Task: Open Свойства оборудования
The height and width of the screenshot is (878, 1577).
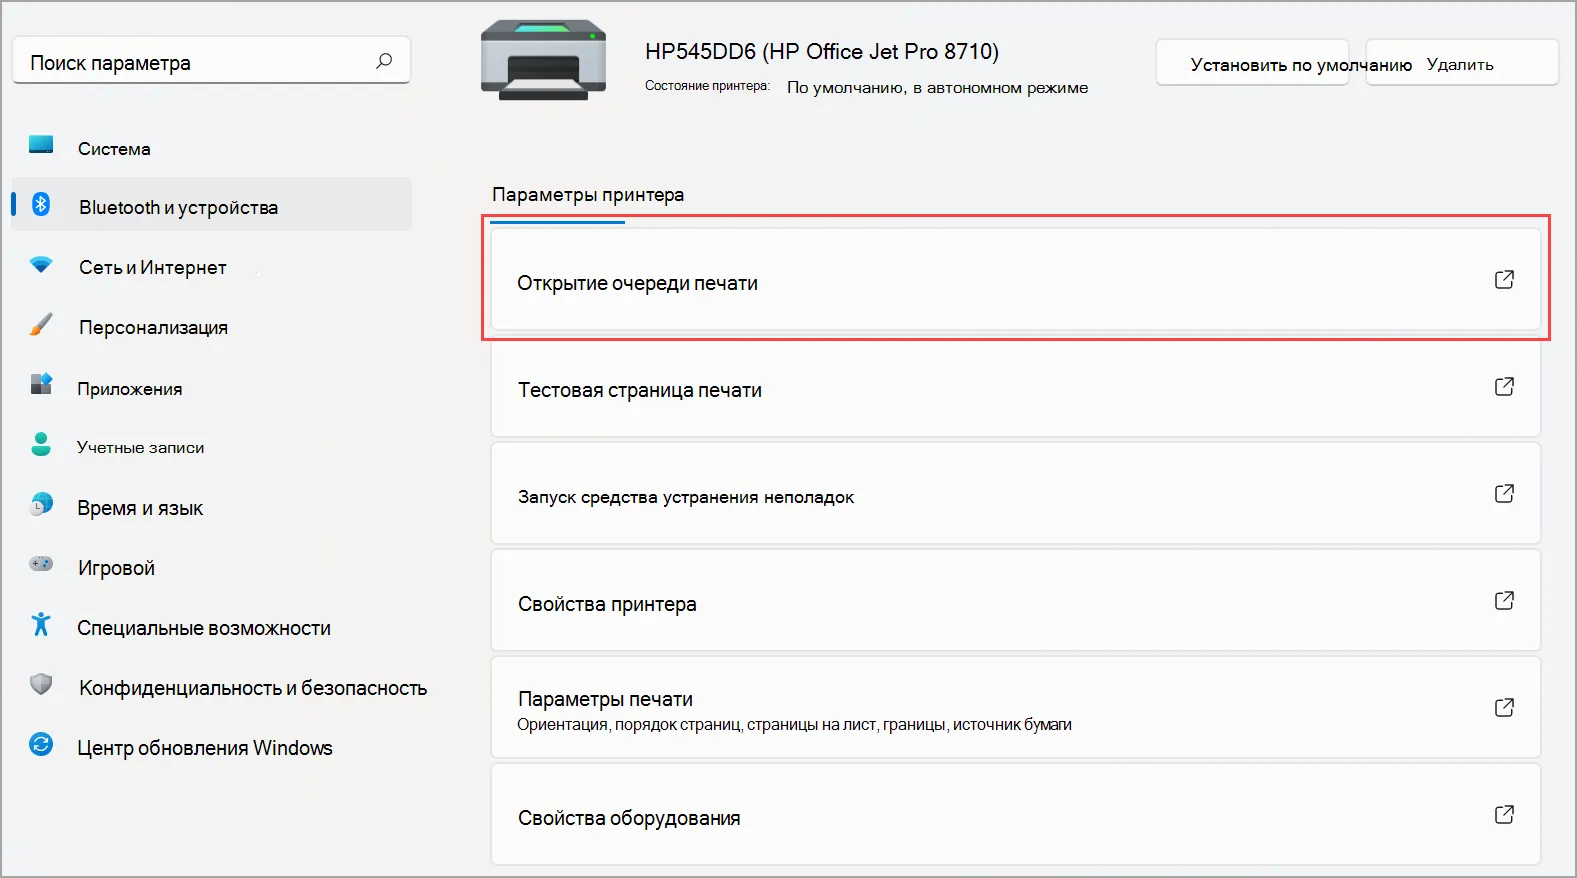Action: coord(1016,815)
